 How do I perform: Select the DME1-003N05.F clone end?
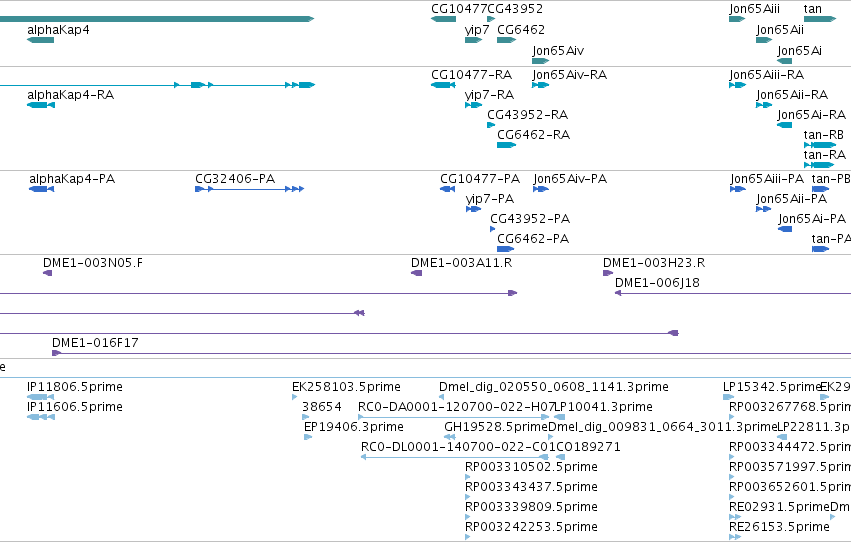pyautogui.click(x=93, y=263)
